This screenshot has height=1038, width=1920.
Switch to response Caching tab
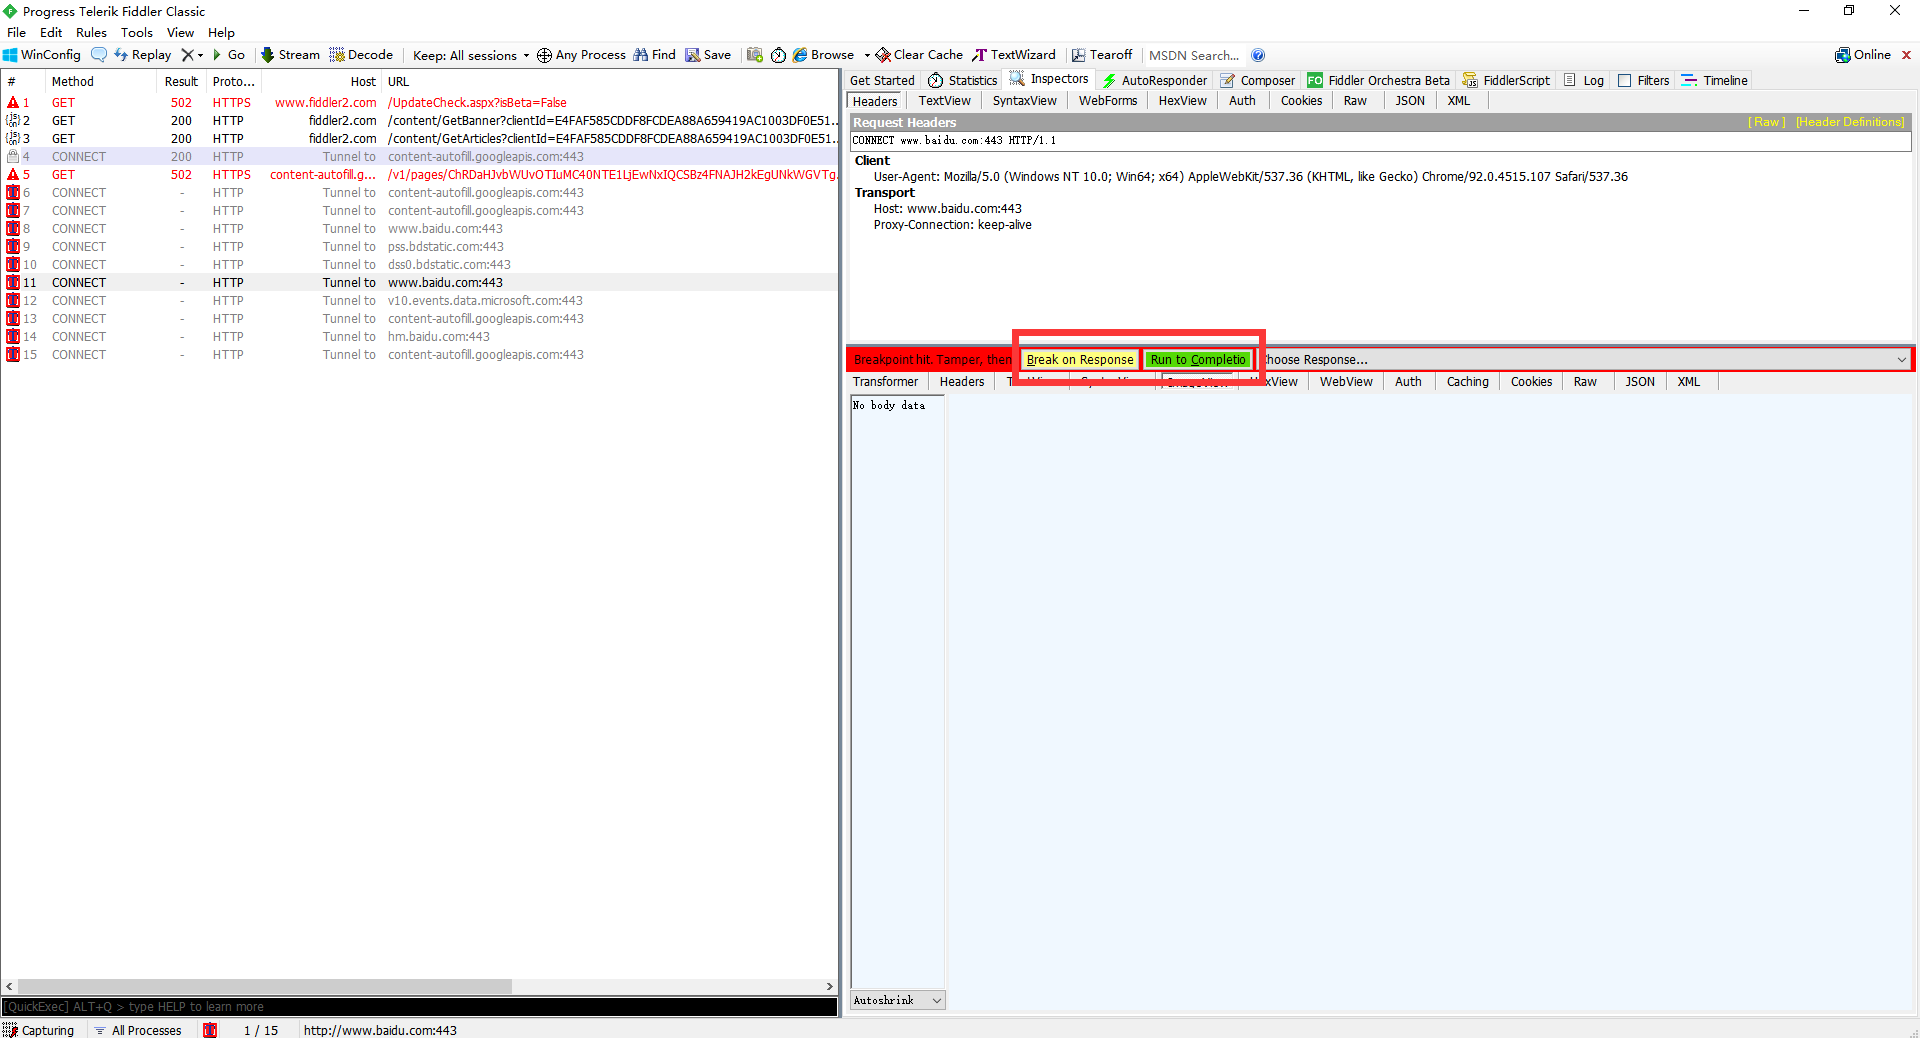tap(1467, 381)
